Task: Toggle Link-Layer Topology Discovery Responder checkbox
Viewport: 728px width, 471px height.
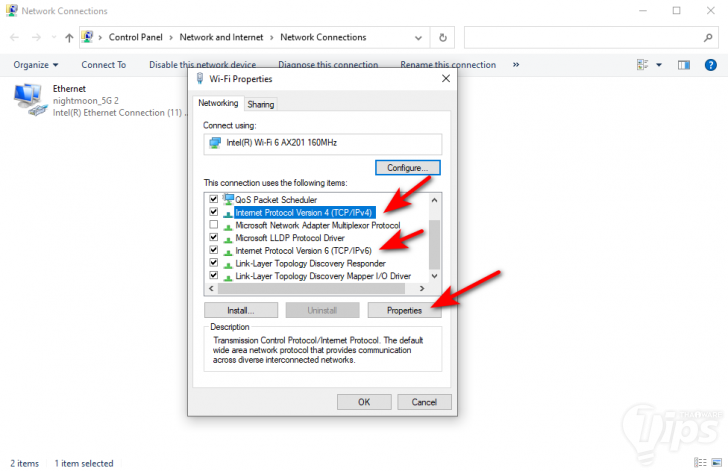Action: coord(214,262)
